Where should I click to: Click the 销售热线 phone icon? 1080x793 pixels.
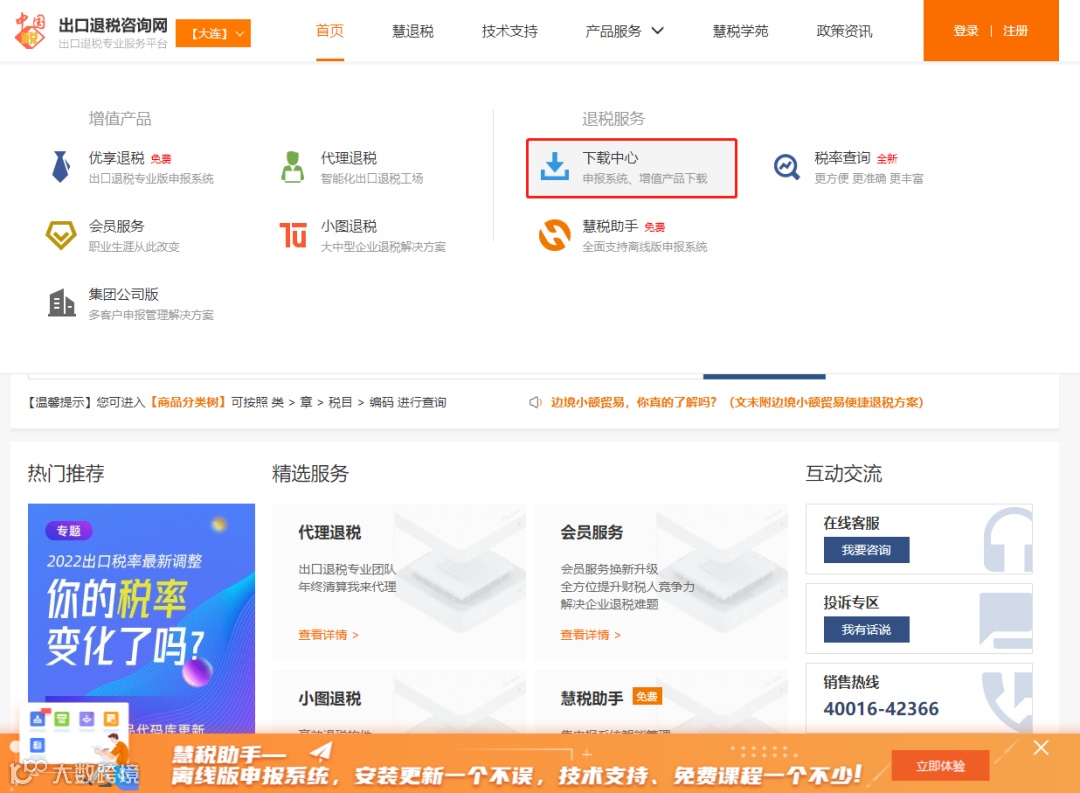tap(1008, 699)
